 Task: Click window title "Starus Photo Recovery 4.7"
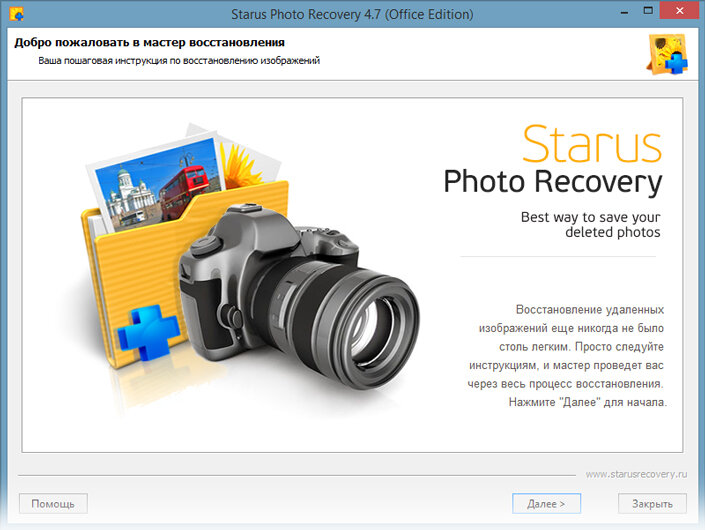point(306,14)
